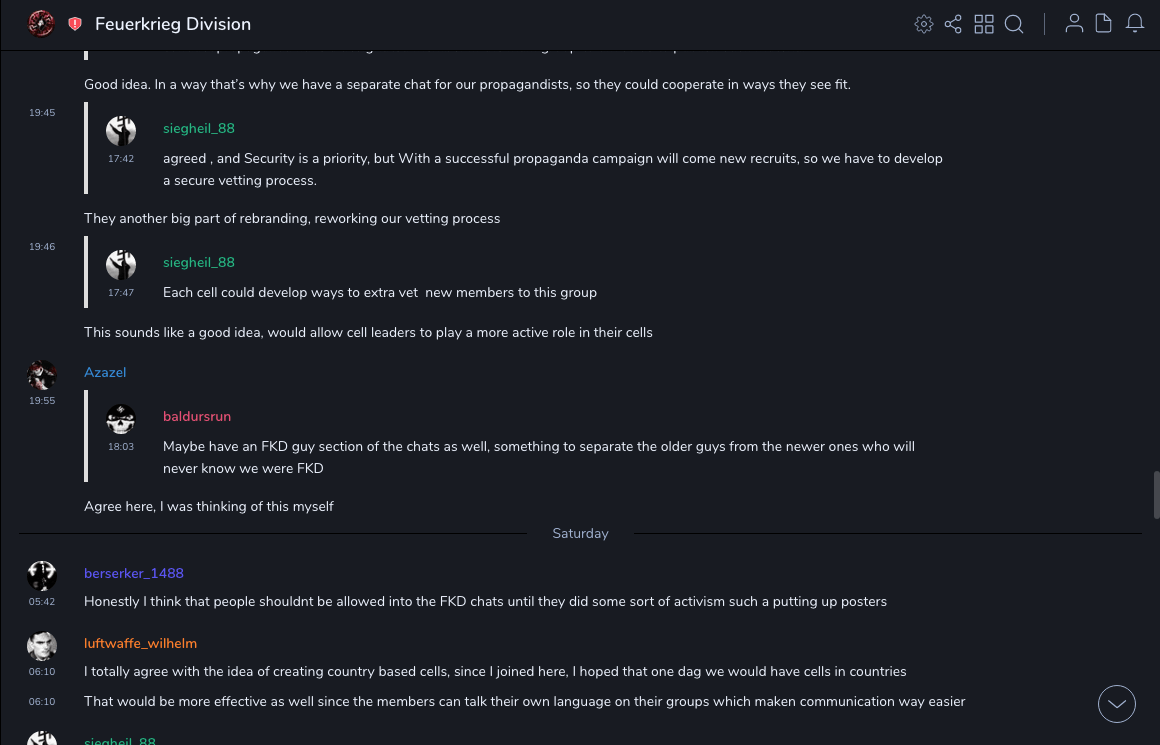Click the magnifier search icon

pyautogui.click(x=1014, y=24)
